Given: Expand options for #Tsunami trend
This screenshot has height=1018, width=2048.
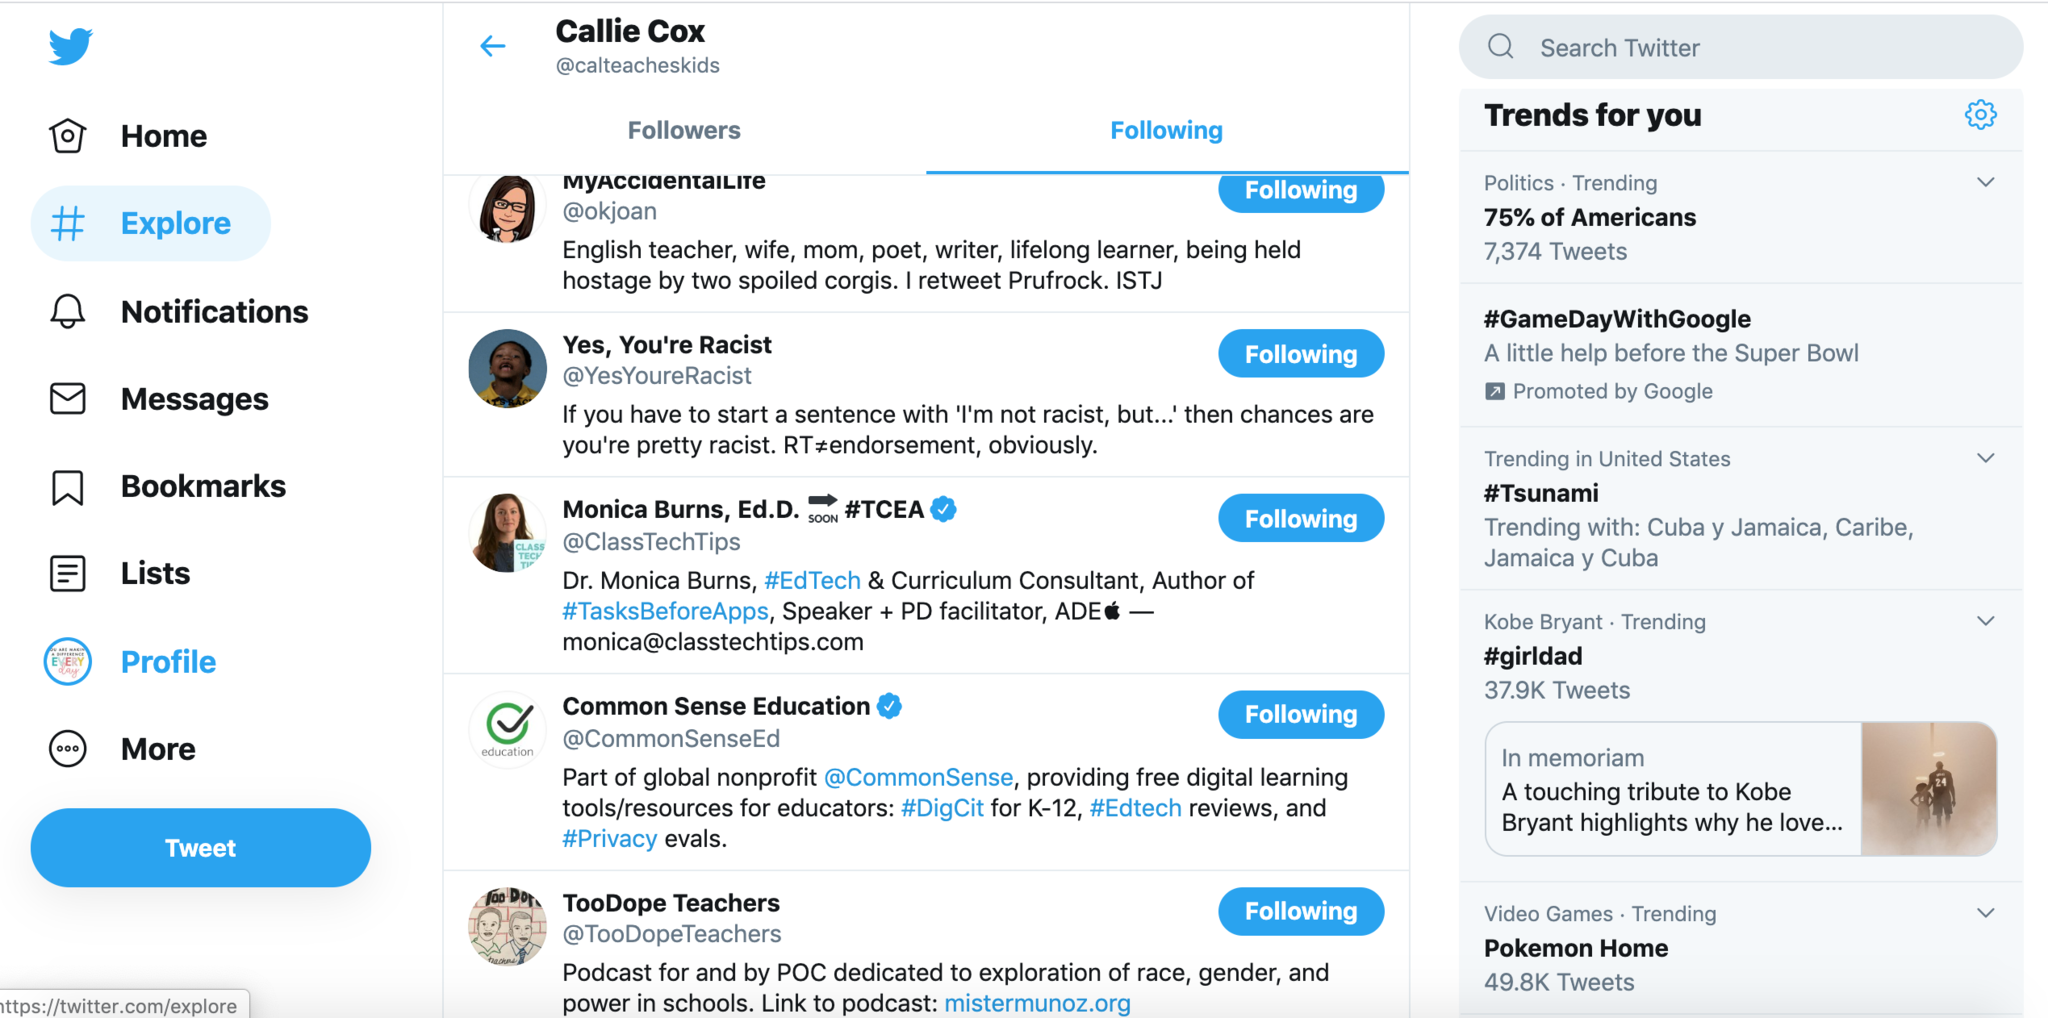Looking at the screenshot, I should click(x=1986, y=458).
